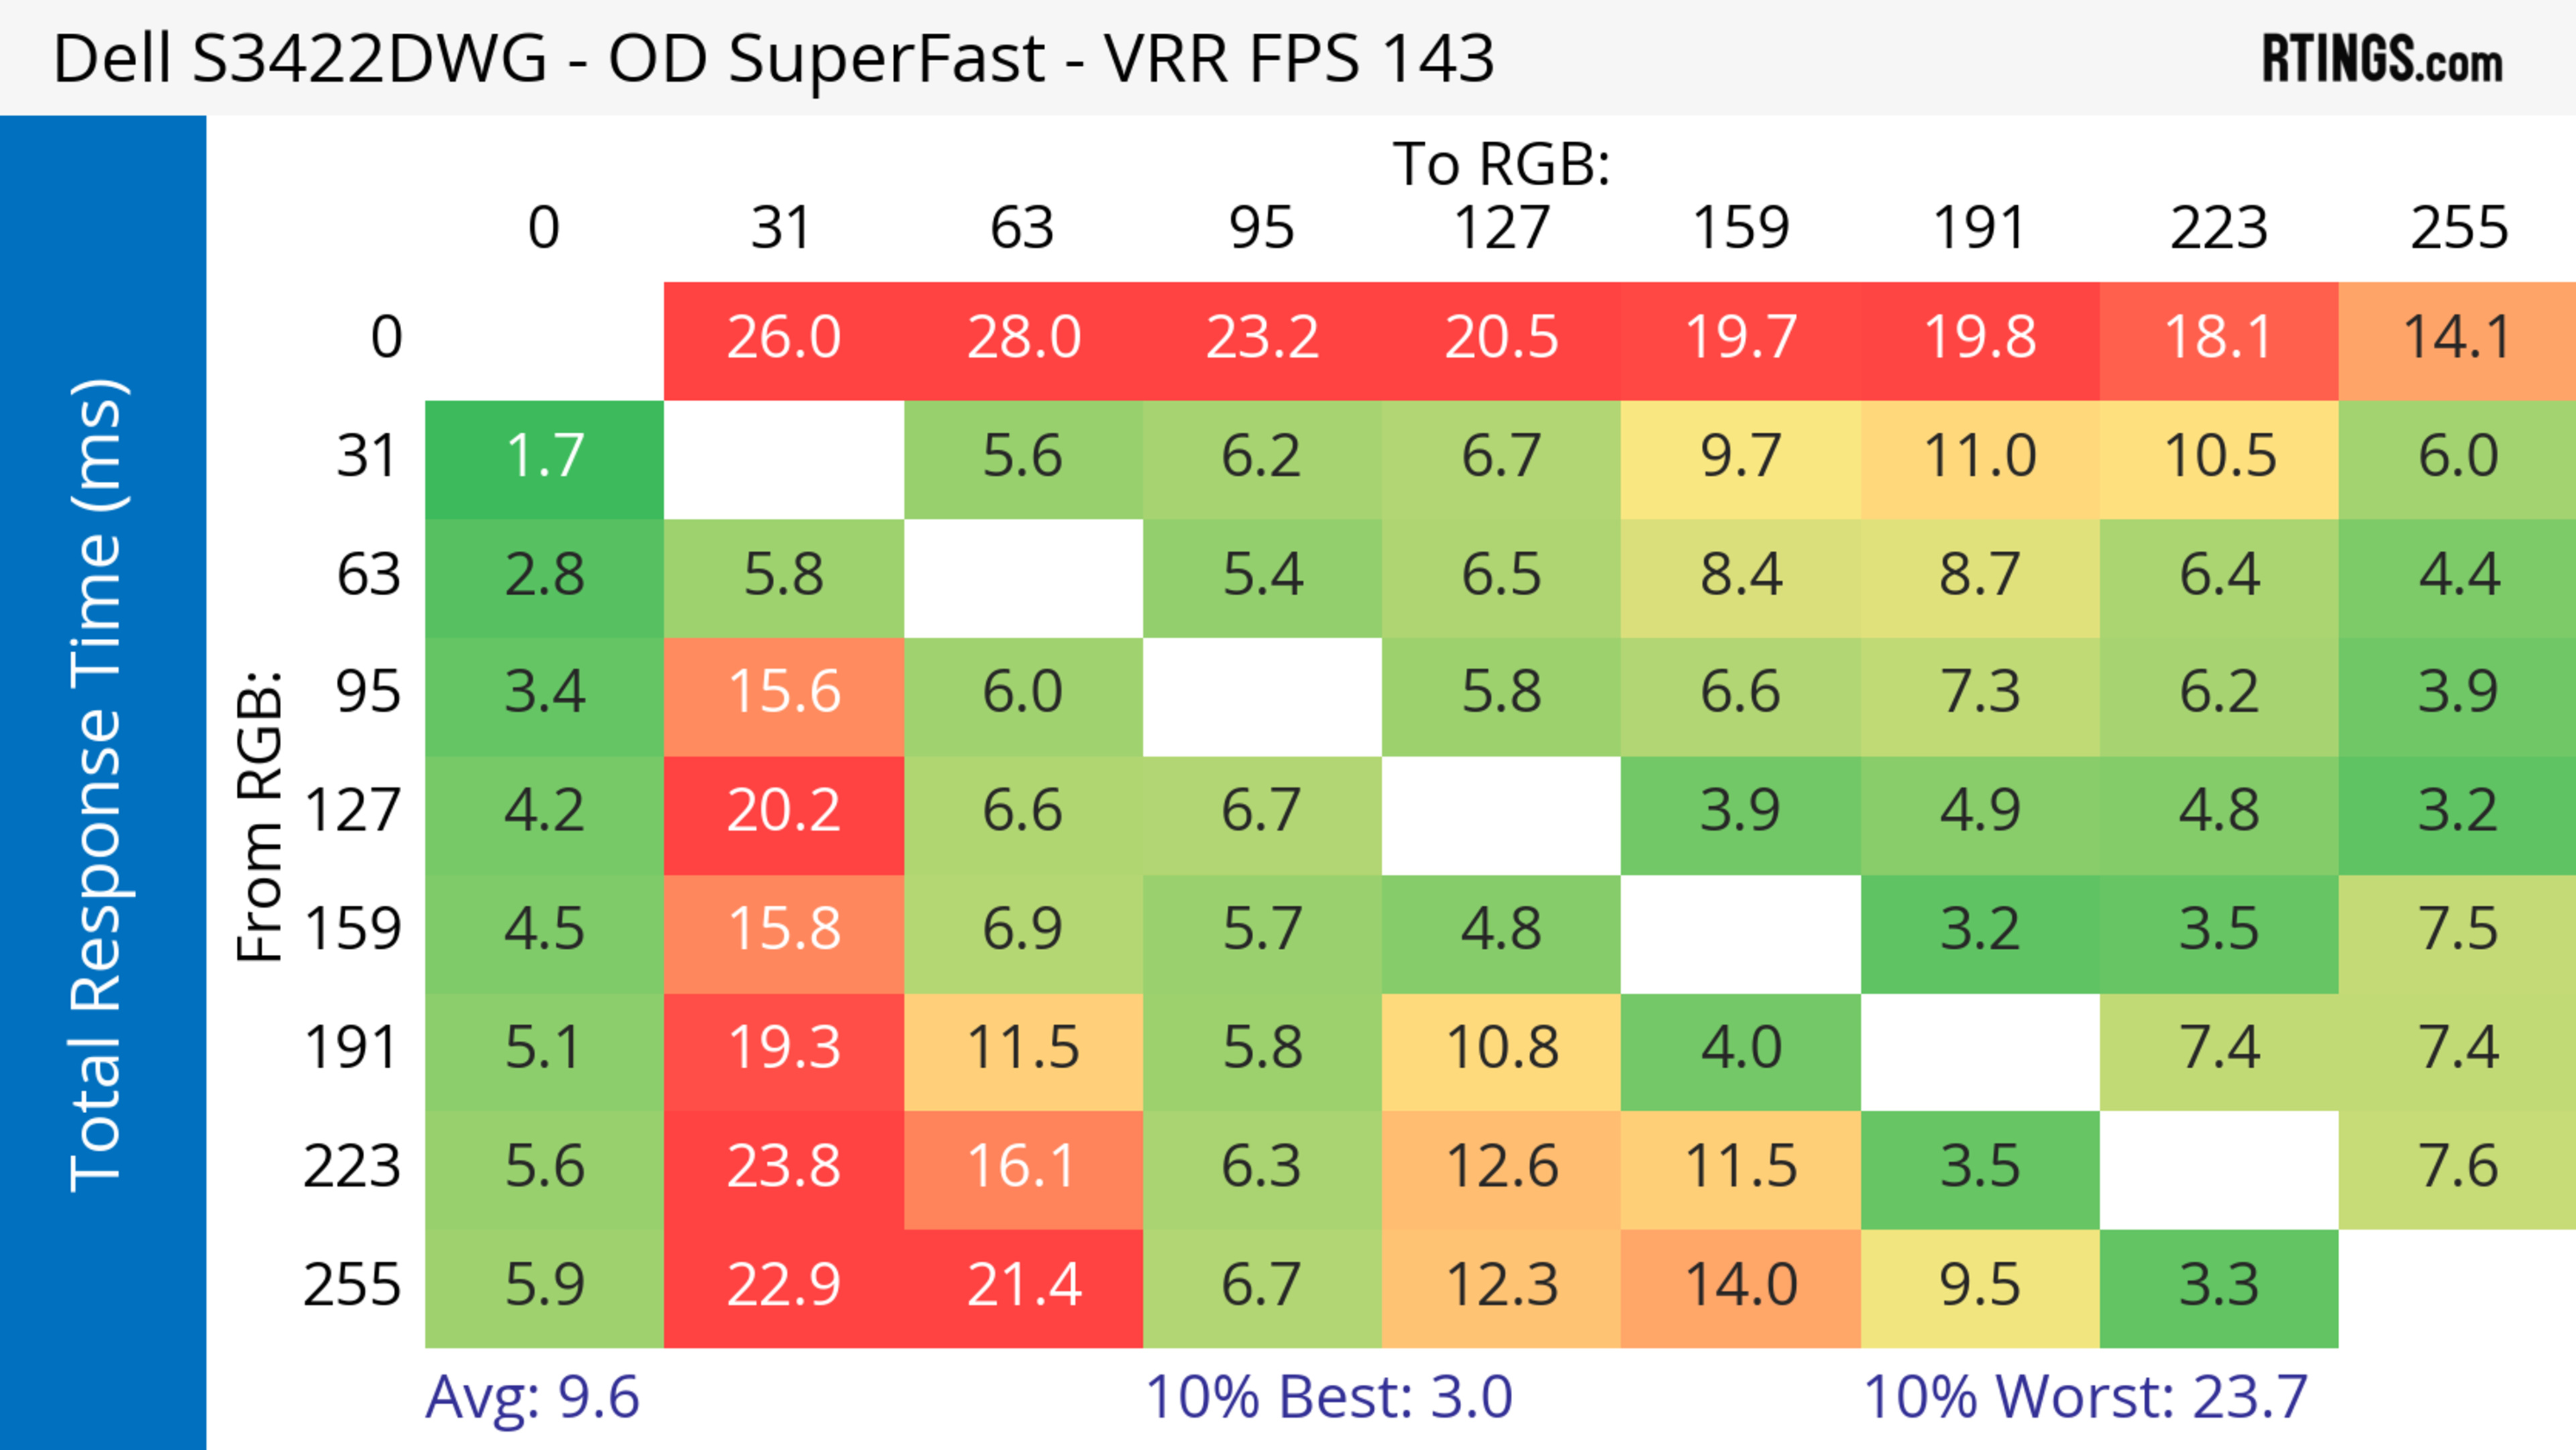Click the orange 14.0 cell
This screenshot has width=2576, height=1450.
tap(1740, 1286)
